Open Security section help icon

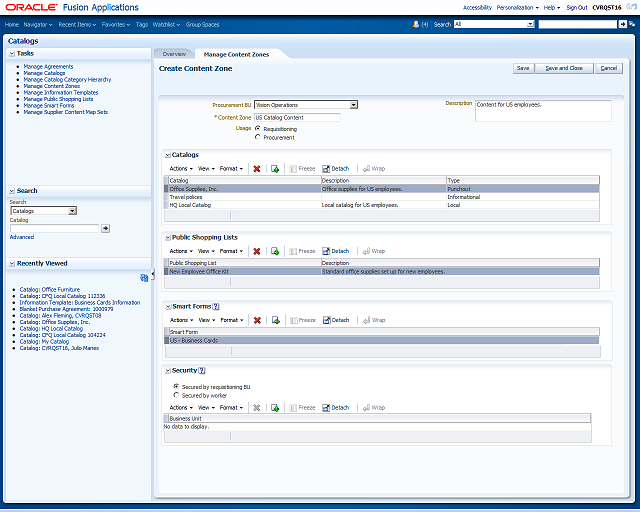[202, 371]
